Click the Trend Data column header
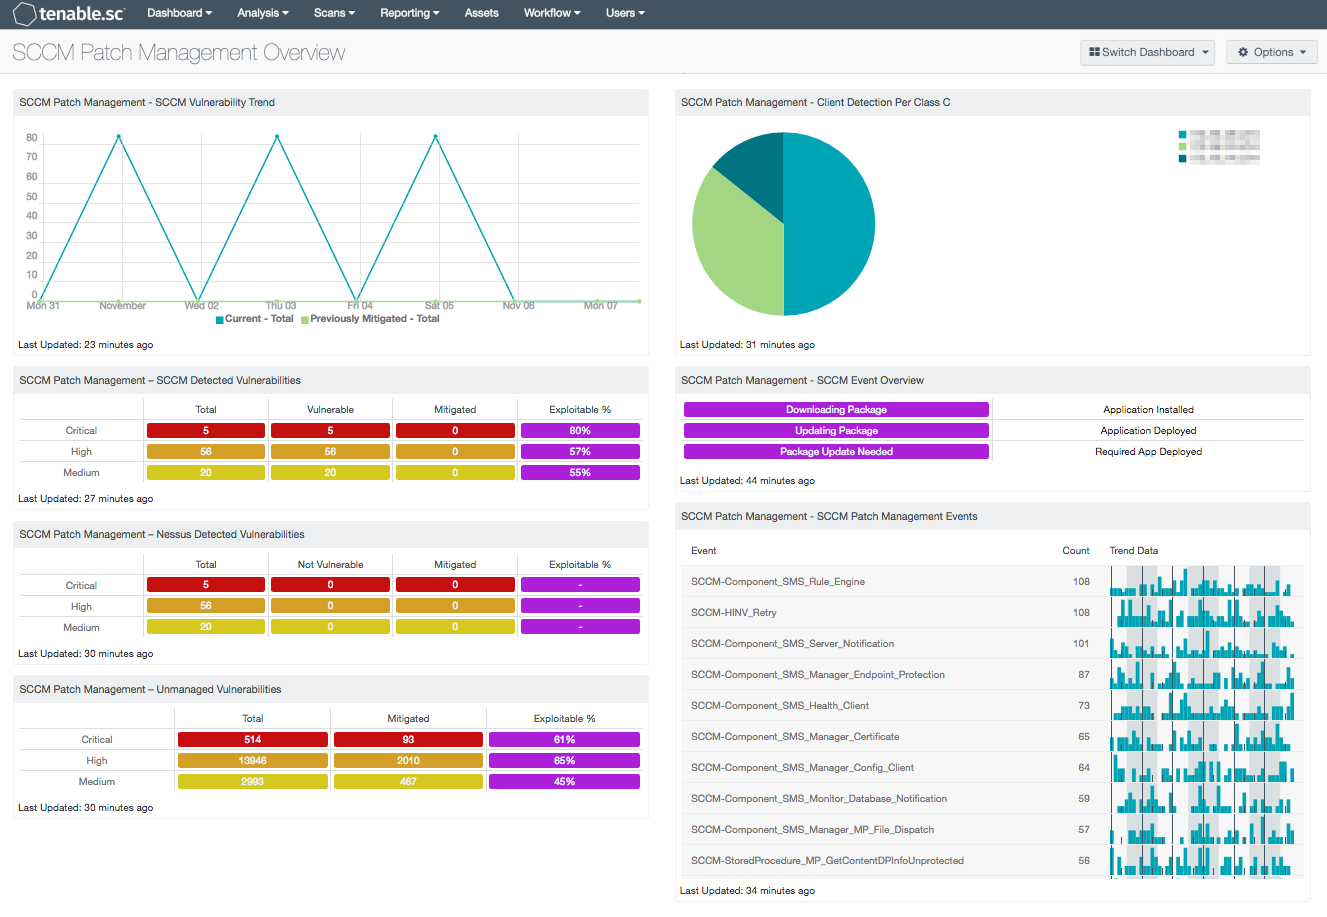Viewport: 1327px width, 917px height. tap(1134, 551)
